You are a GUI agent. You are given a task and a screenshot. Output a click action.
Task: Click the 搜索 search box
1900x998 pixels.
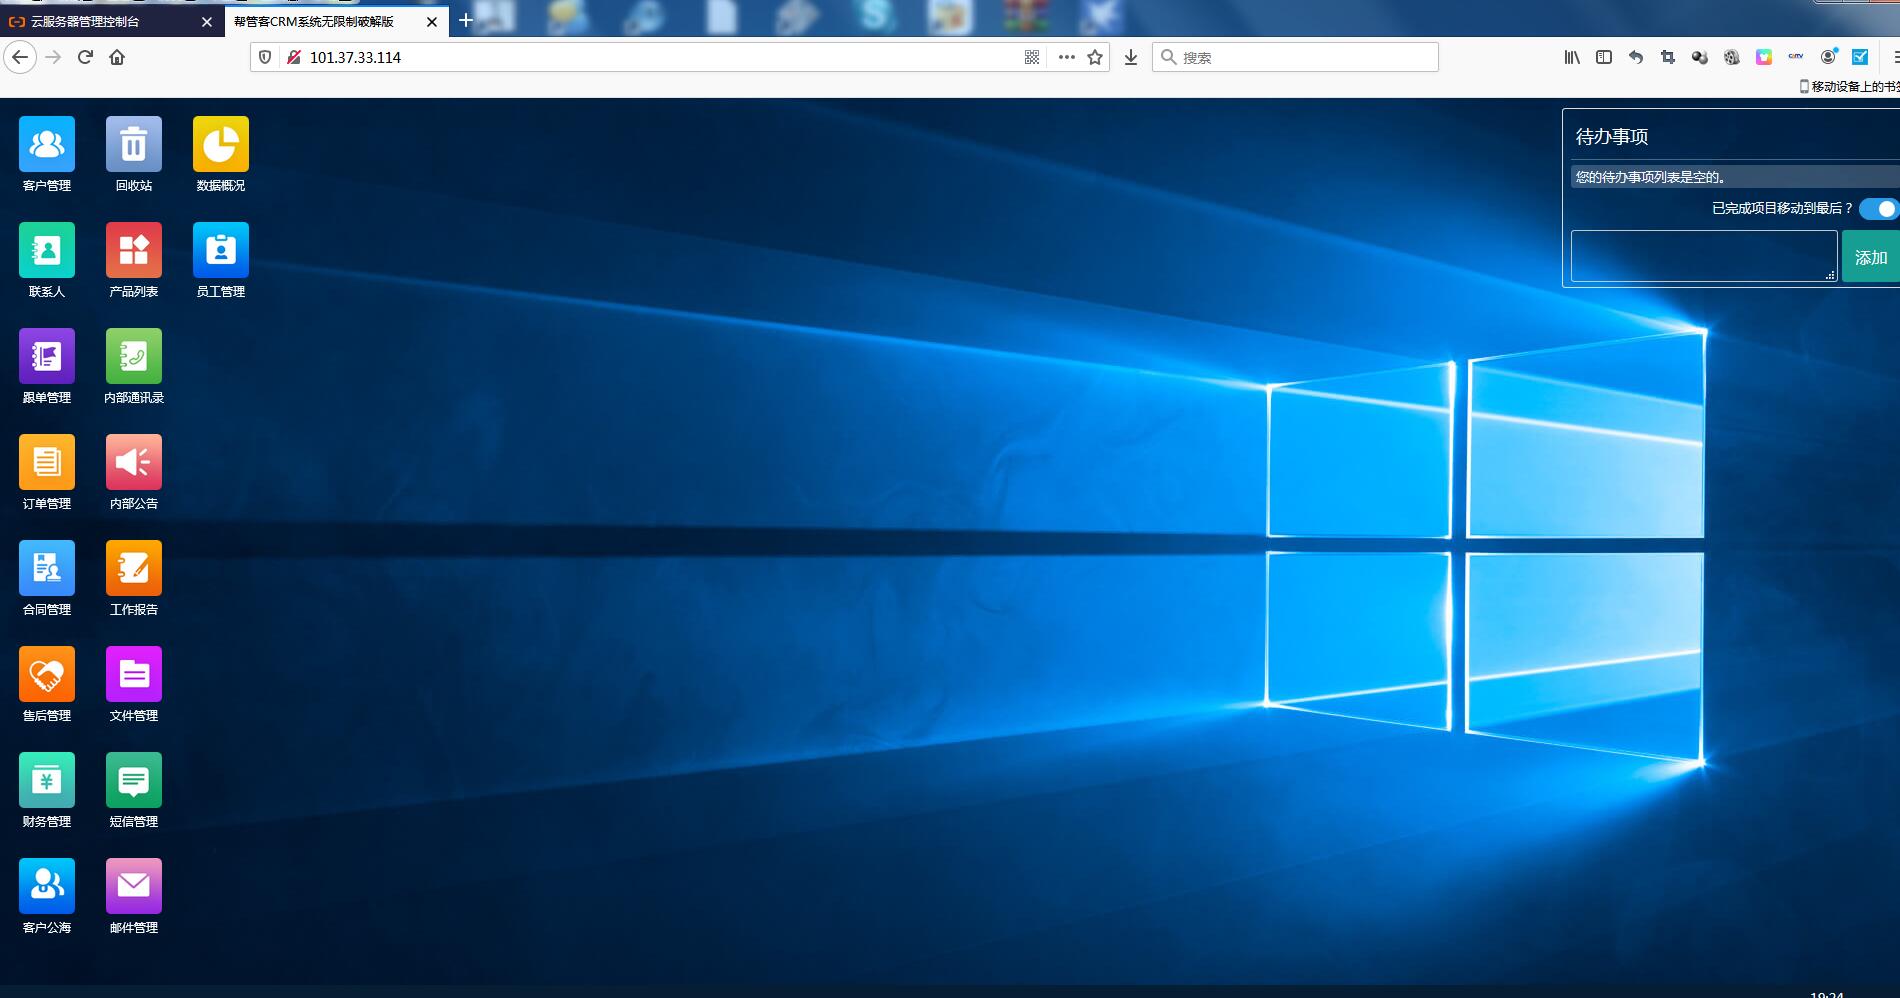click(1295, 57)
